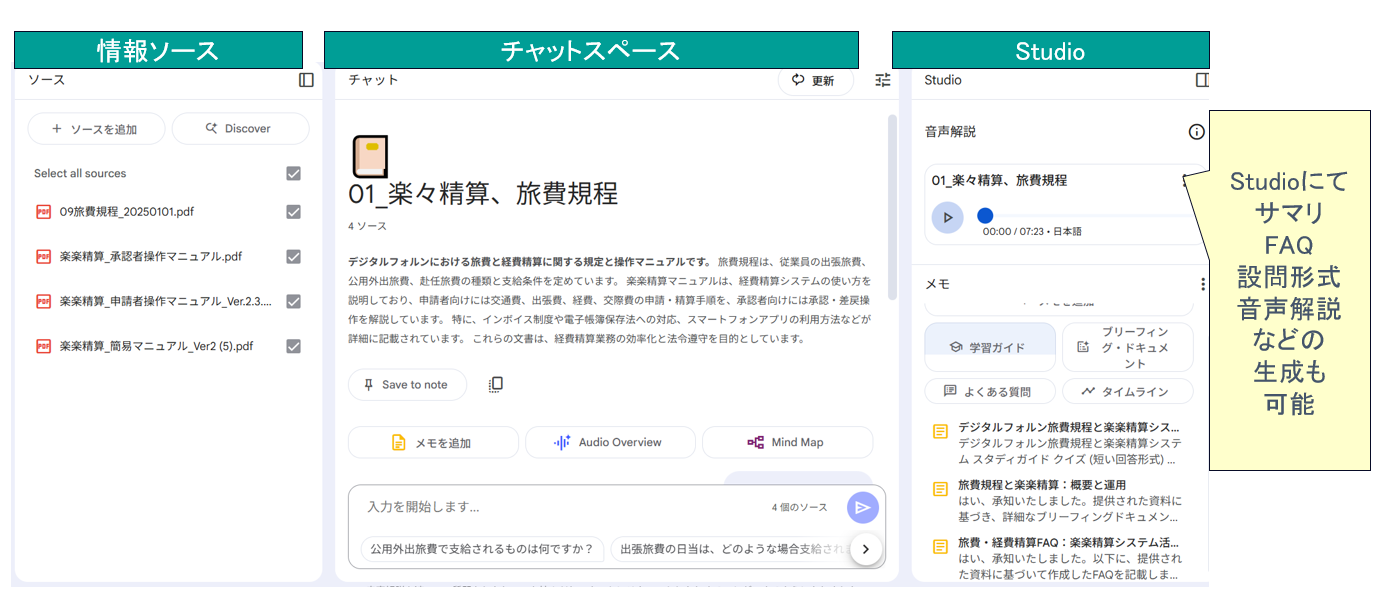Show more suggested questions with the chevron
1379x591 pixels.
tap(866, 548)
